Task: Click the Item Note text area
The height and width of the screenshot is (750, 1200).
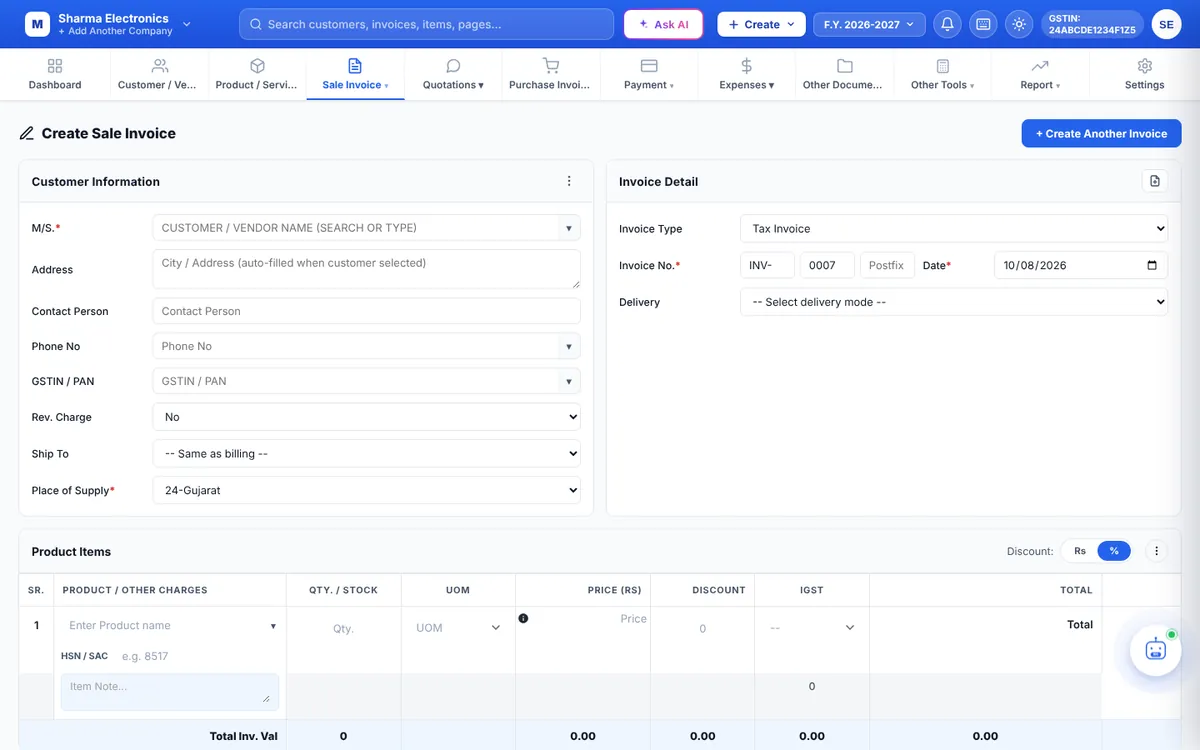Action: pyautogui.click(x=170, y=692)
